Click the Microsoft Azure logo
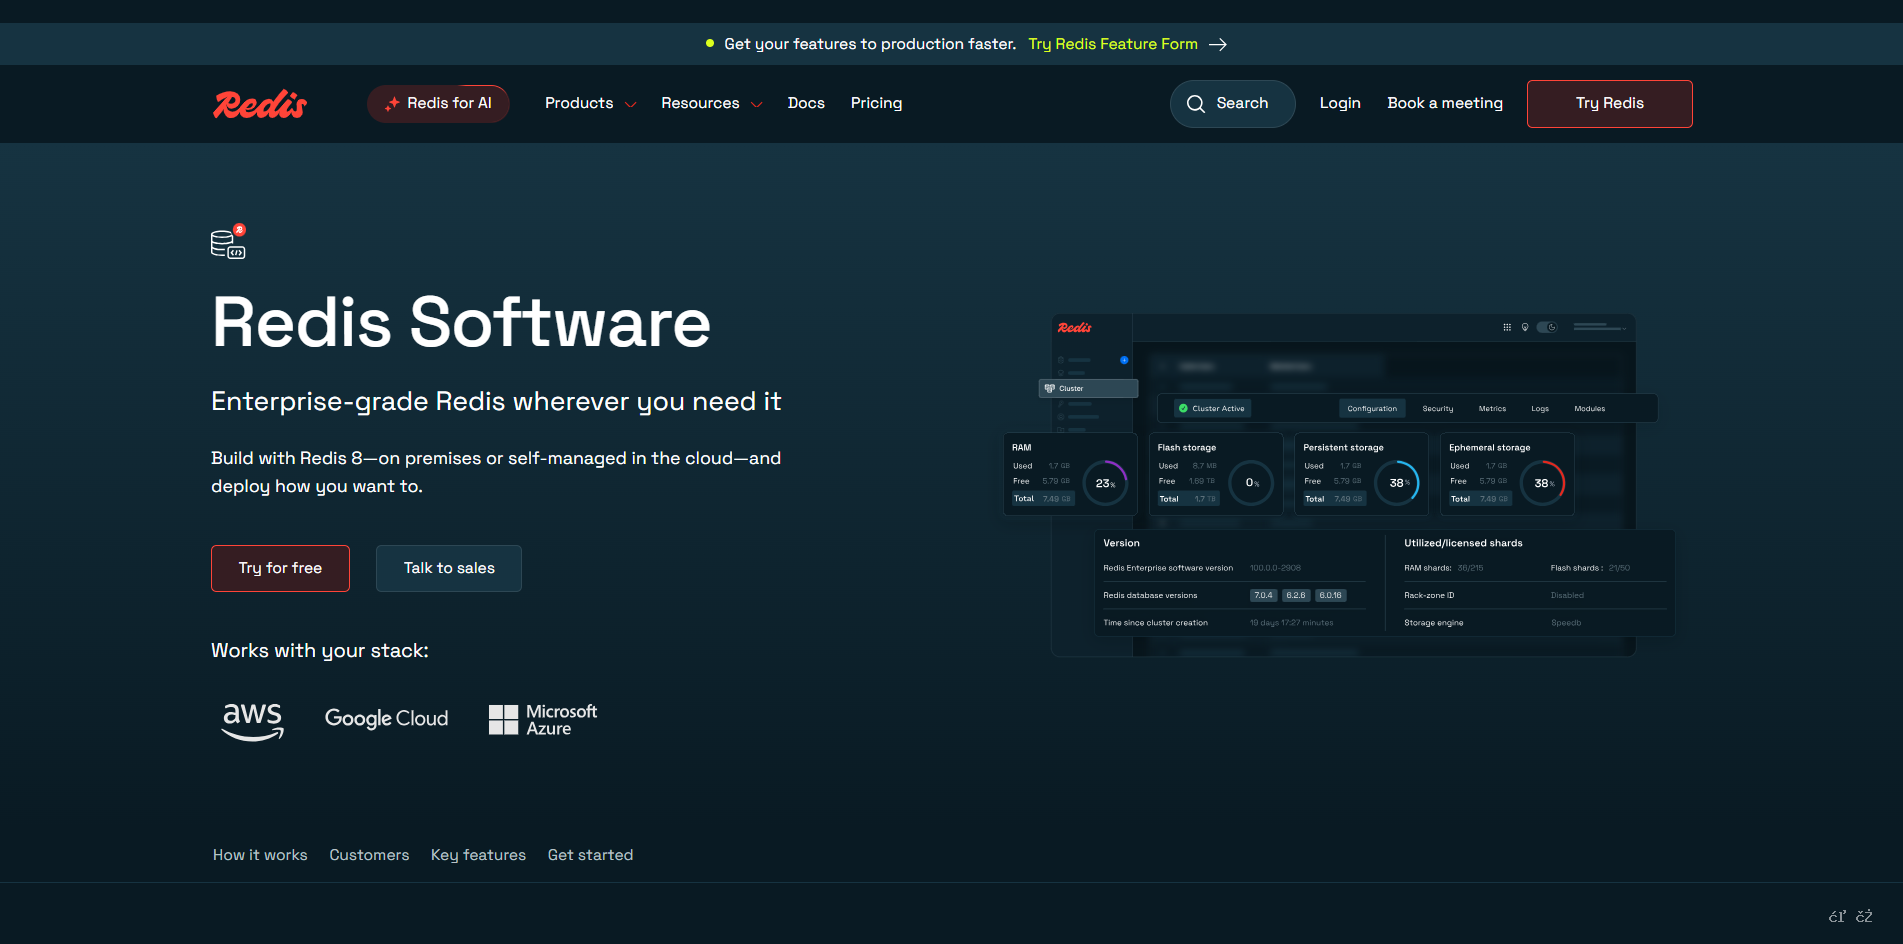The image size is (1903, 944). (543, 720)
